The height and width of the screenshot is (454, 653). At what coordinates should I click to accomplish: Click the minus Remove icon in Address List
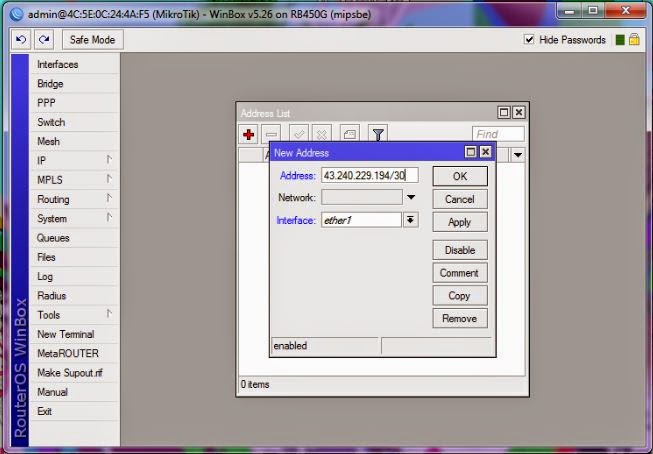tap(271, 135)
